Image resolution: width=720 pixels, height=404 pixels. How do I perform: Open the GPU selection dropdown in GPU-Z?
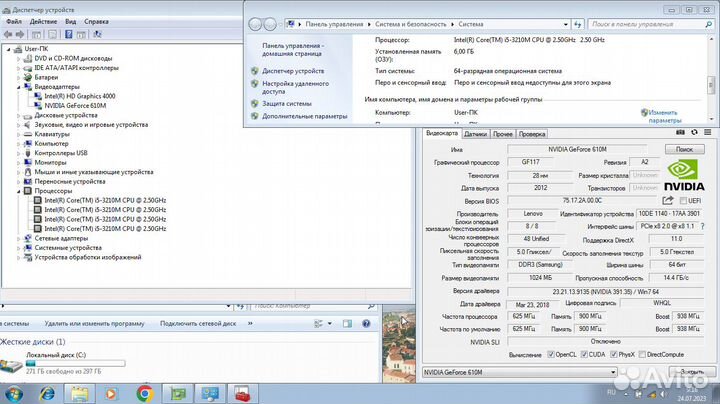[613, 372]
